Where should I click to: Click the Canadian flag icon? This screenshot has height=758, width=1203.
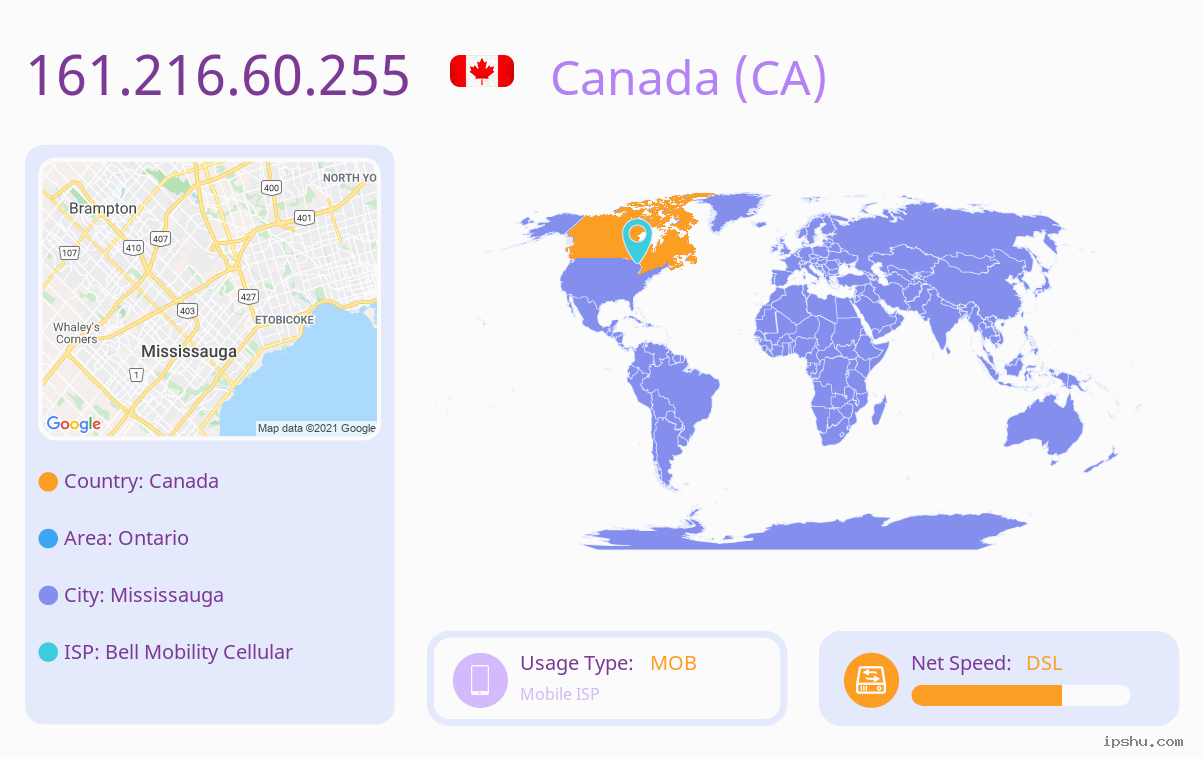pos(482,72)
